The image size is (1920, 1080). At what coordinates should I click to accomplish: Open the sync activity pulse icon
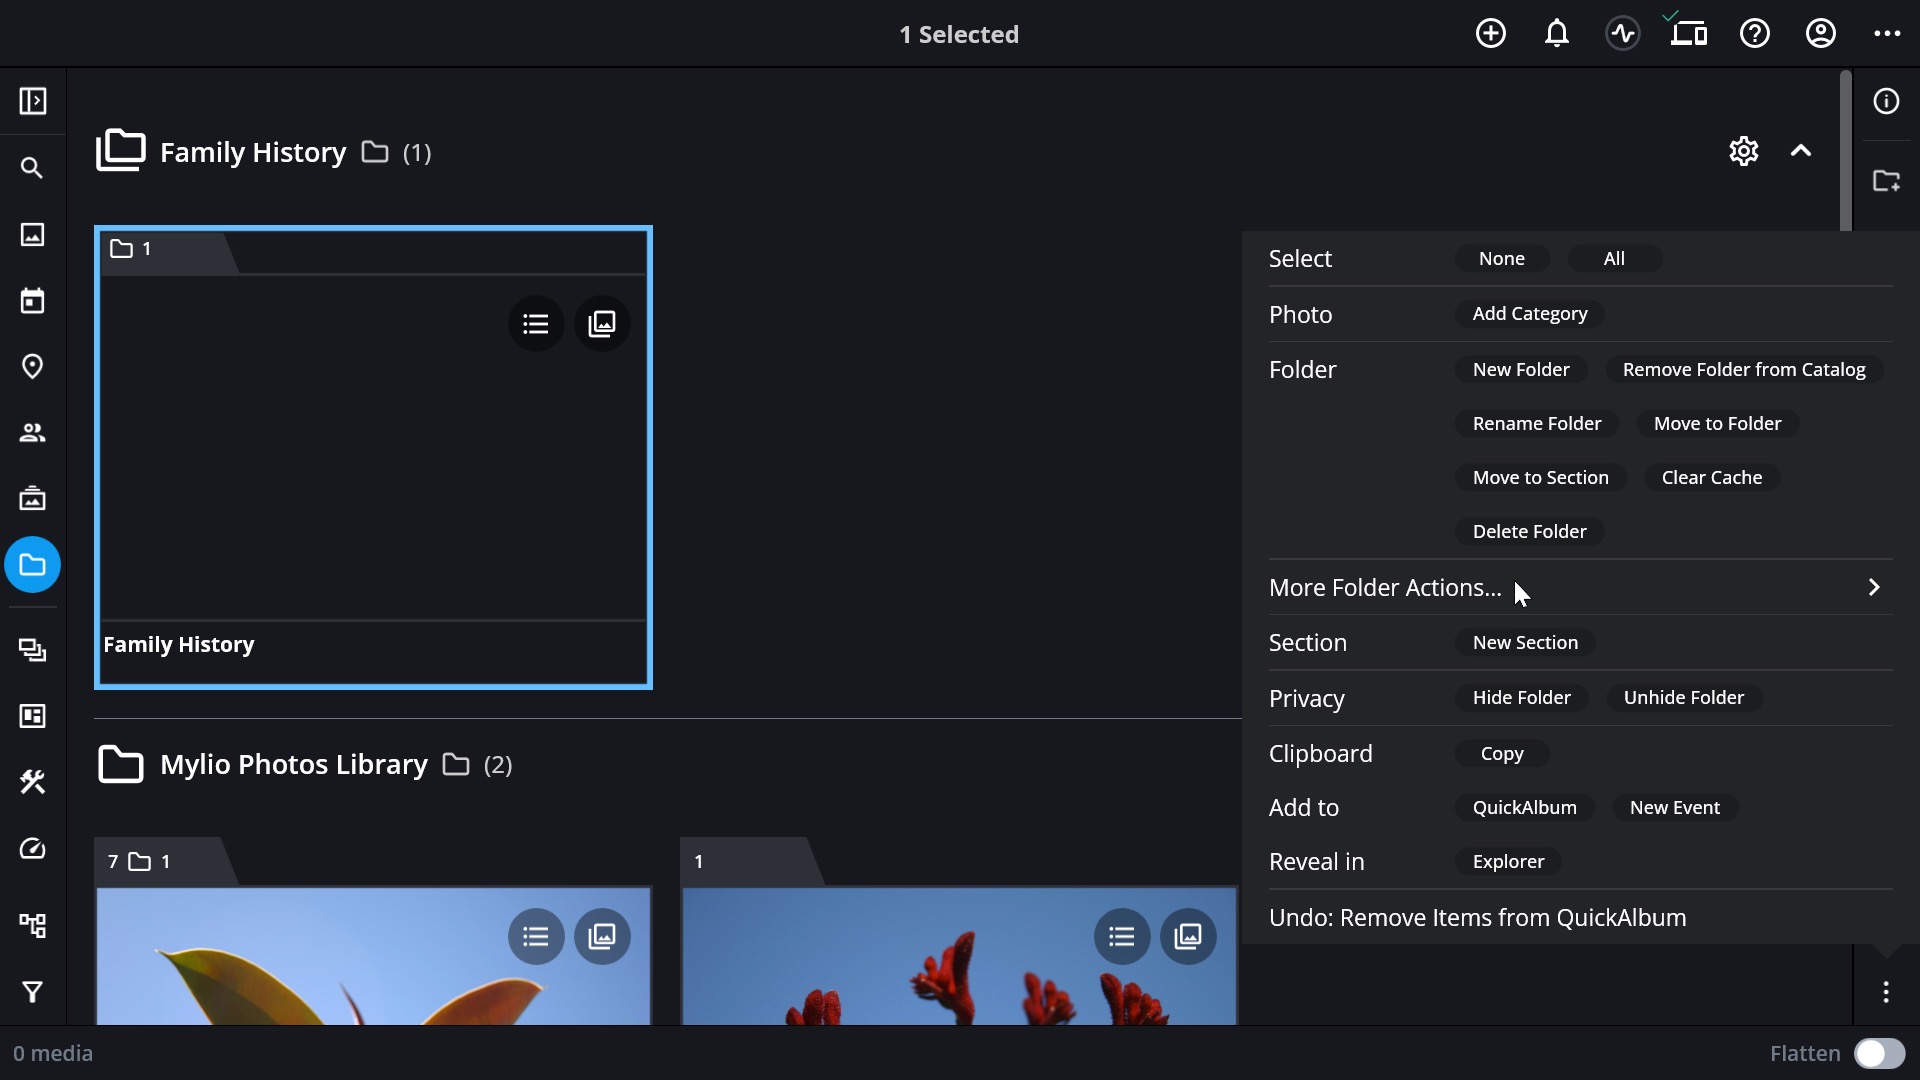1623,34
